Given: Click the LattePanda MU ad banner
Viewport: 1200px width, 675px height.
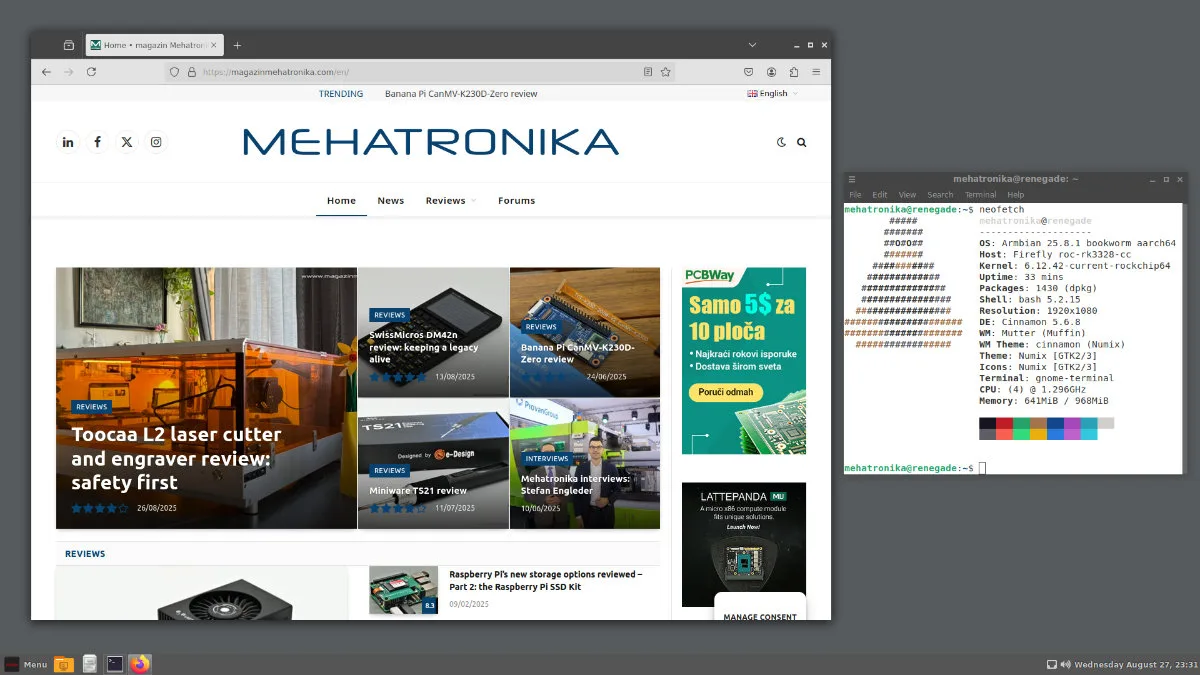Looking at the screenshot, I should click(744, 544).
